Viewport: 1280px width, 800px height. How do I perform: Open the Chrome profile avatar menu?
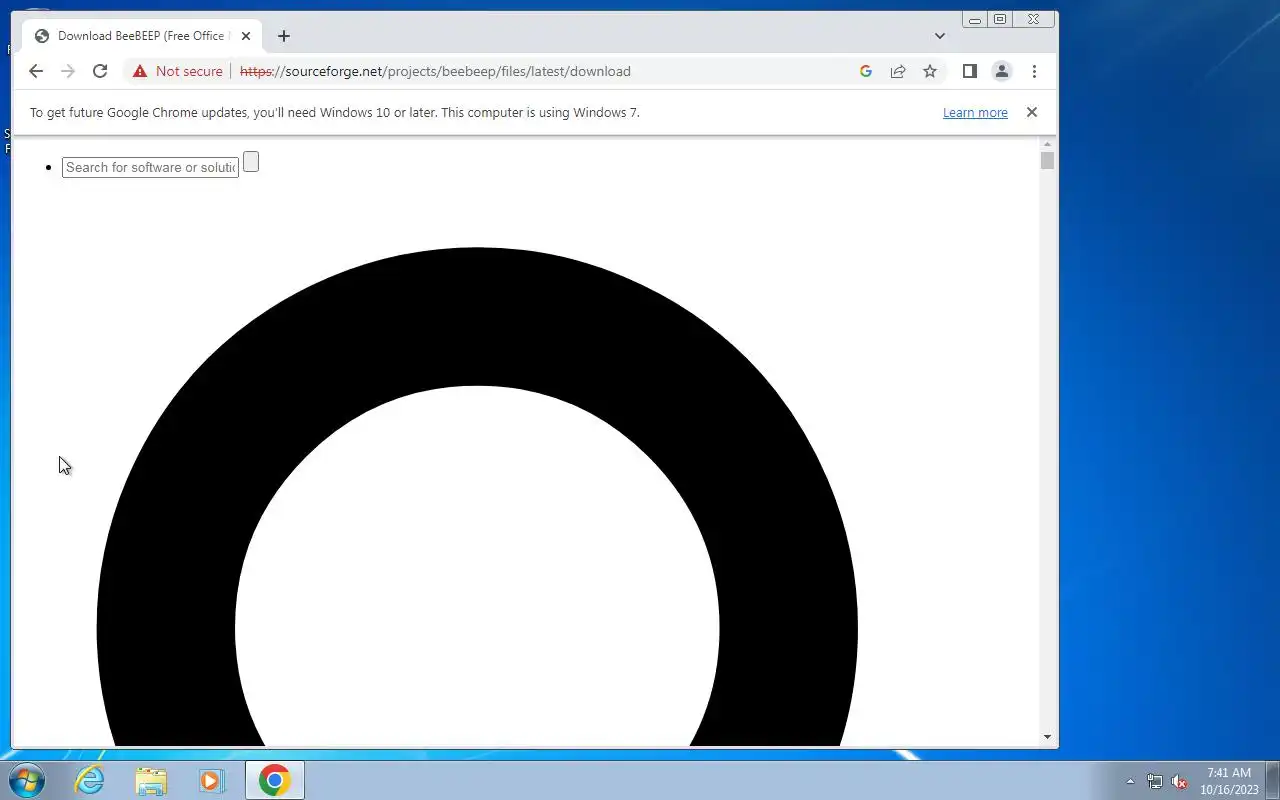(1001, 71)
